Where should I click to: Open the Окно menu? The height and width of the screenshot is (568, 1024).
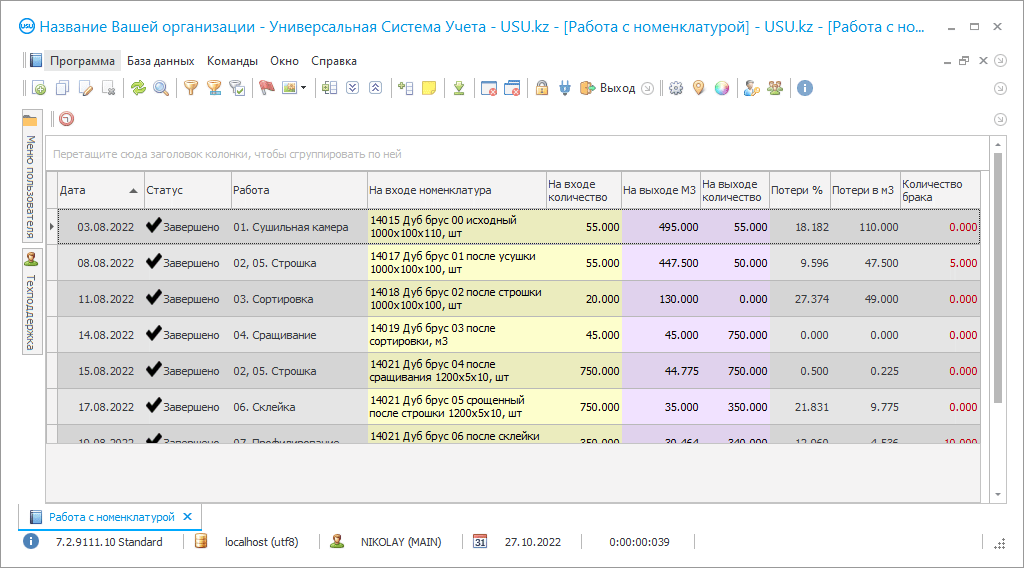(x=285, y=61)
